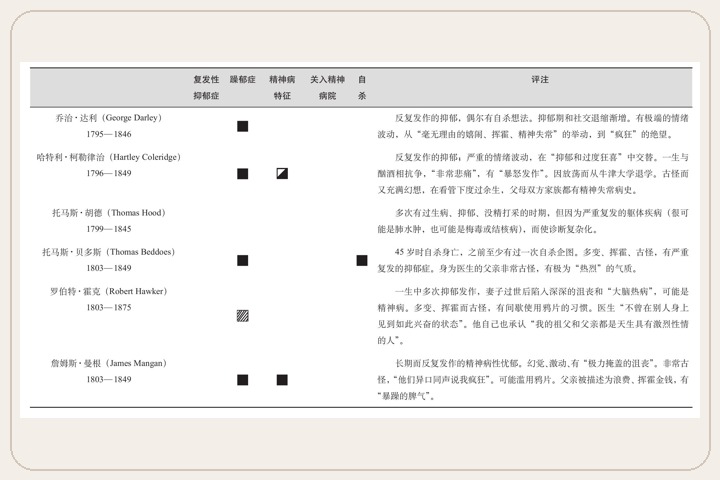Select the column header 精神病特征
Screen dimensions: 720x480
tap(282, 88)
